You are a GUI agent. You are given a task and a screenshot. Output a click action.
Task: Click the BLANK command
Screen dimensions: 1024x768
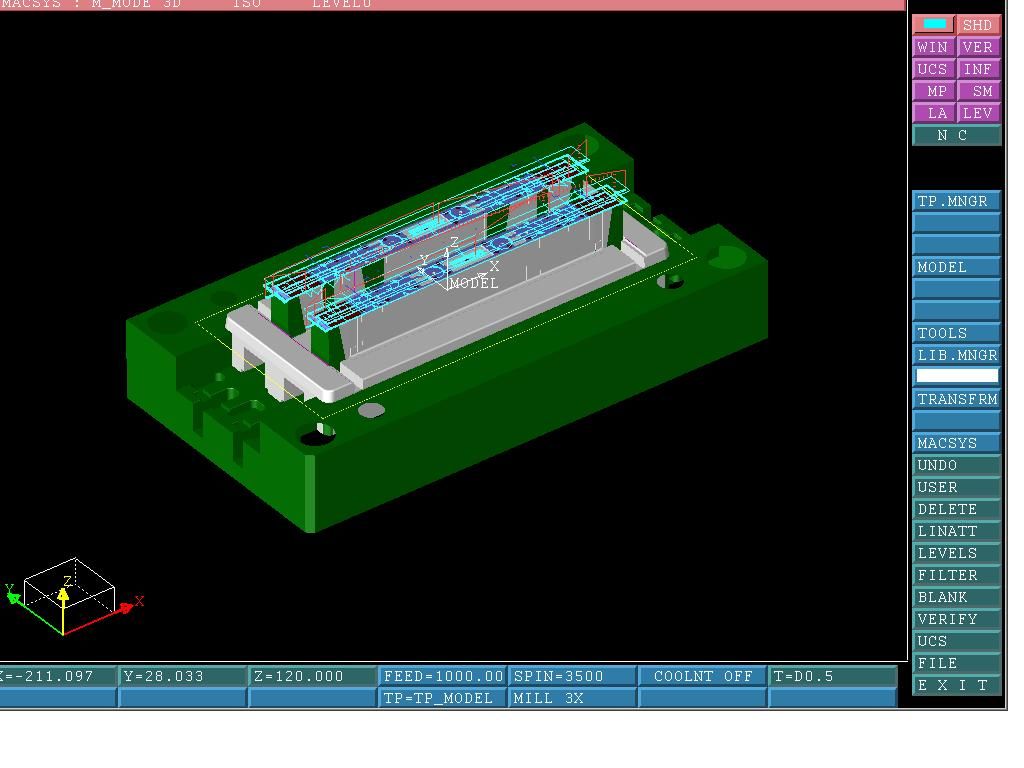[956, 598]
